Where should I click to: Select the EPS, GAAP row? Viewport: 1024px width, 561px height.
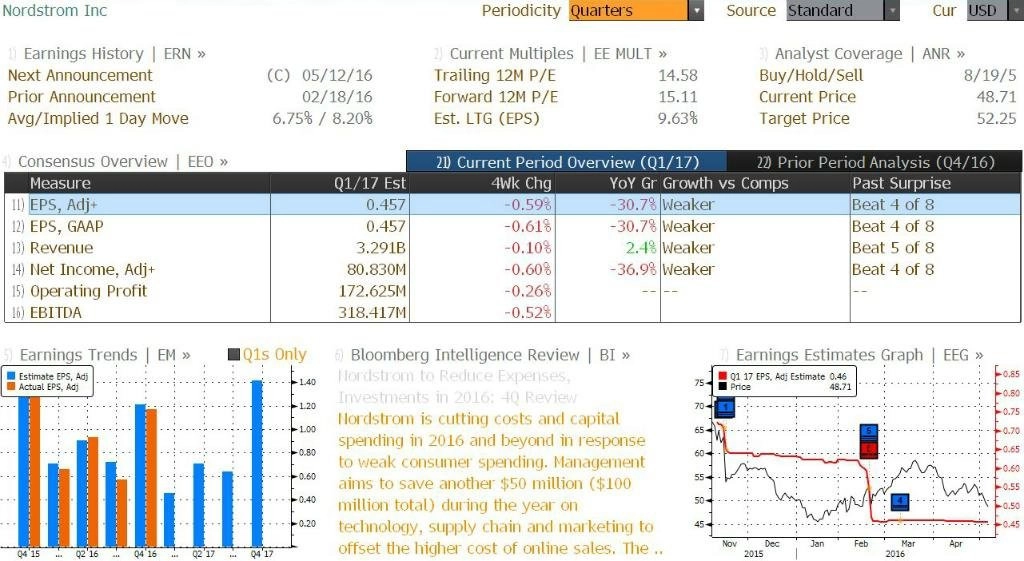pyautogui.click(x=513, y=227)
